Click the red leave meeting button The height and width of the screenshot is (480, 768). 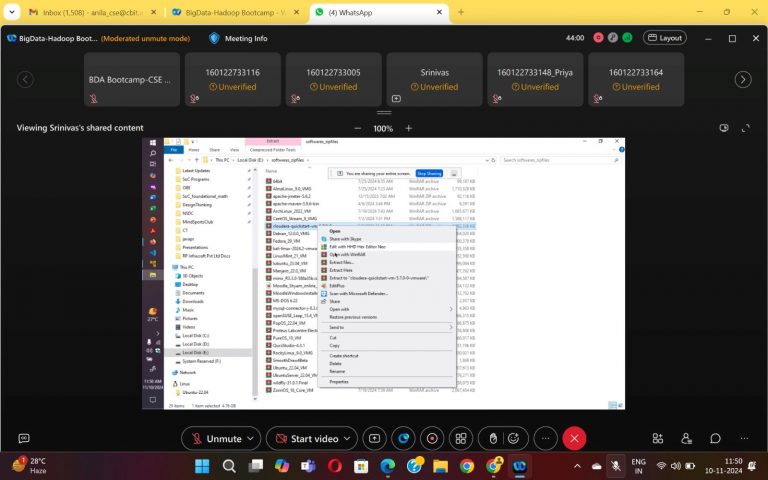[x=574, y=439]
